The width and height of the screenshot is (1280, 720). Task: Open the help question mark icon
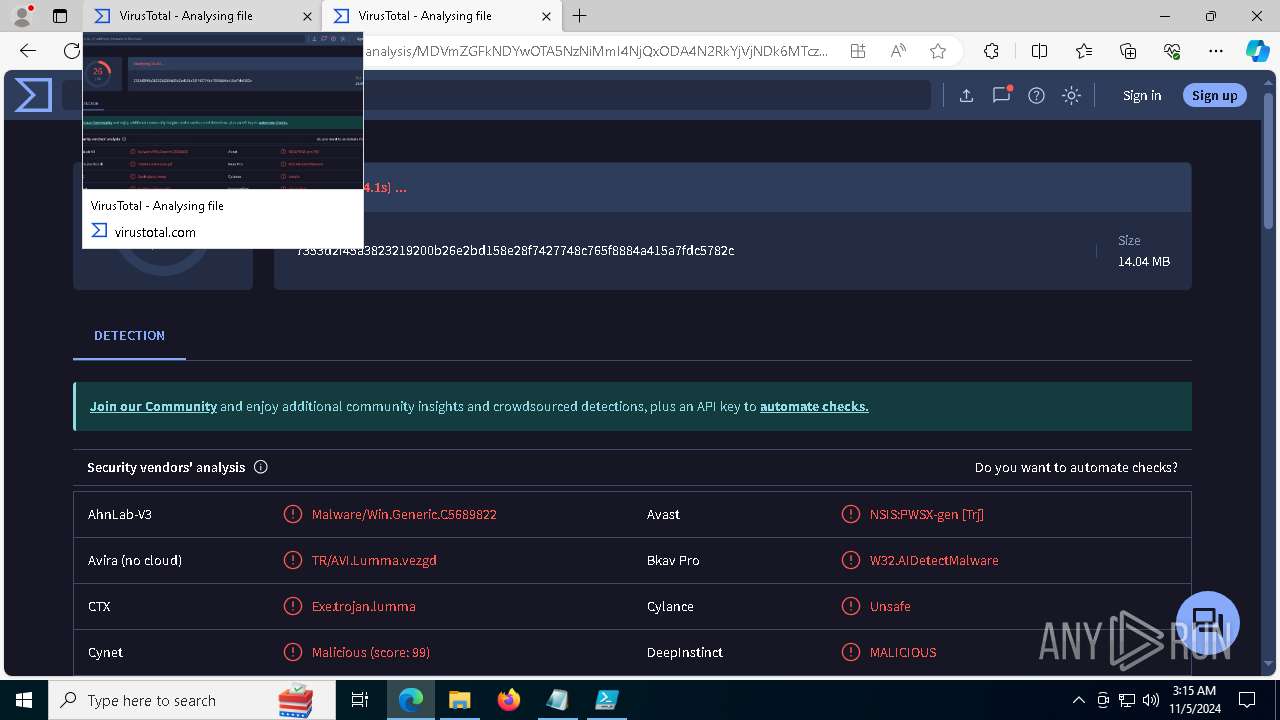click(1036, 95)
